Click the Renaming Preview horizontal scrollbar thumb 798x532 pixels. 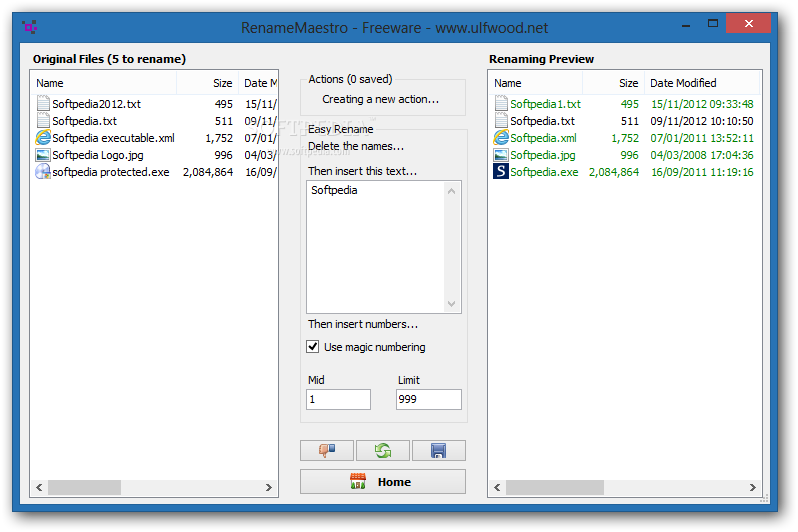[x=555, y=487]
